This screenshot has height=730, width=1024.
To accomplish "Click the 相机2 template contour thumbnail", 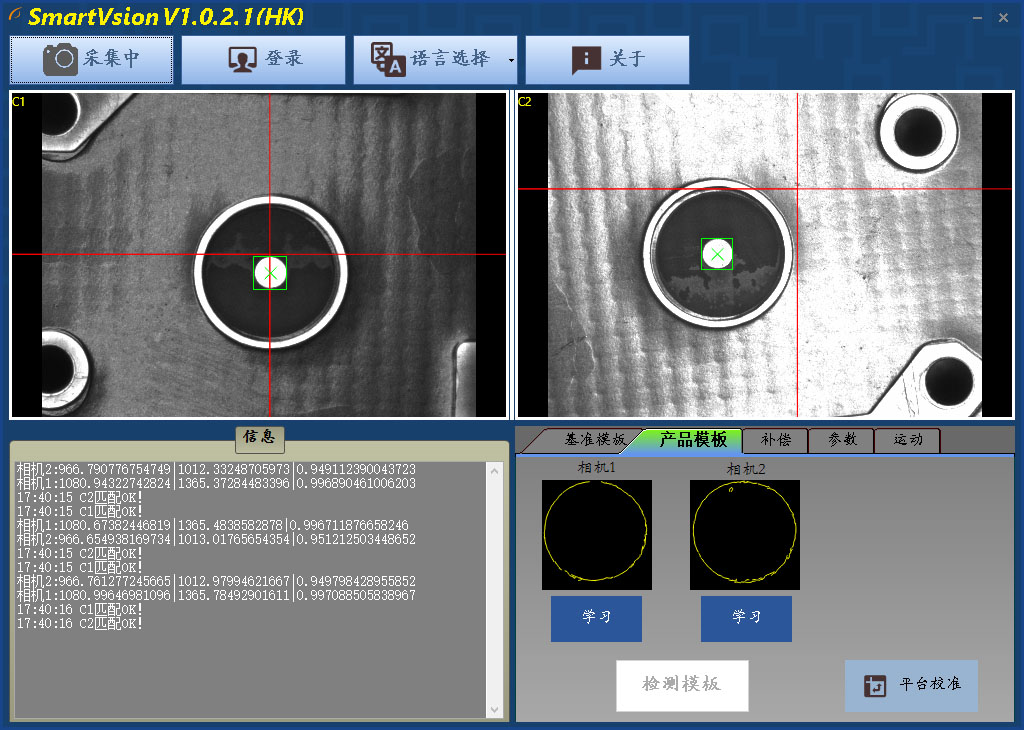I will pyautogui.click(x=745, y=534).
